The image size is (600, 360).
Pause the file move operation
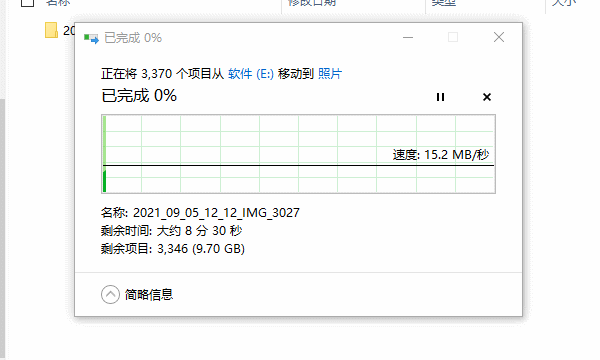point(440,97)
